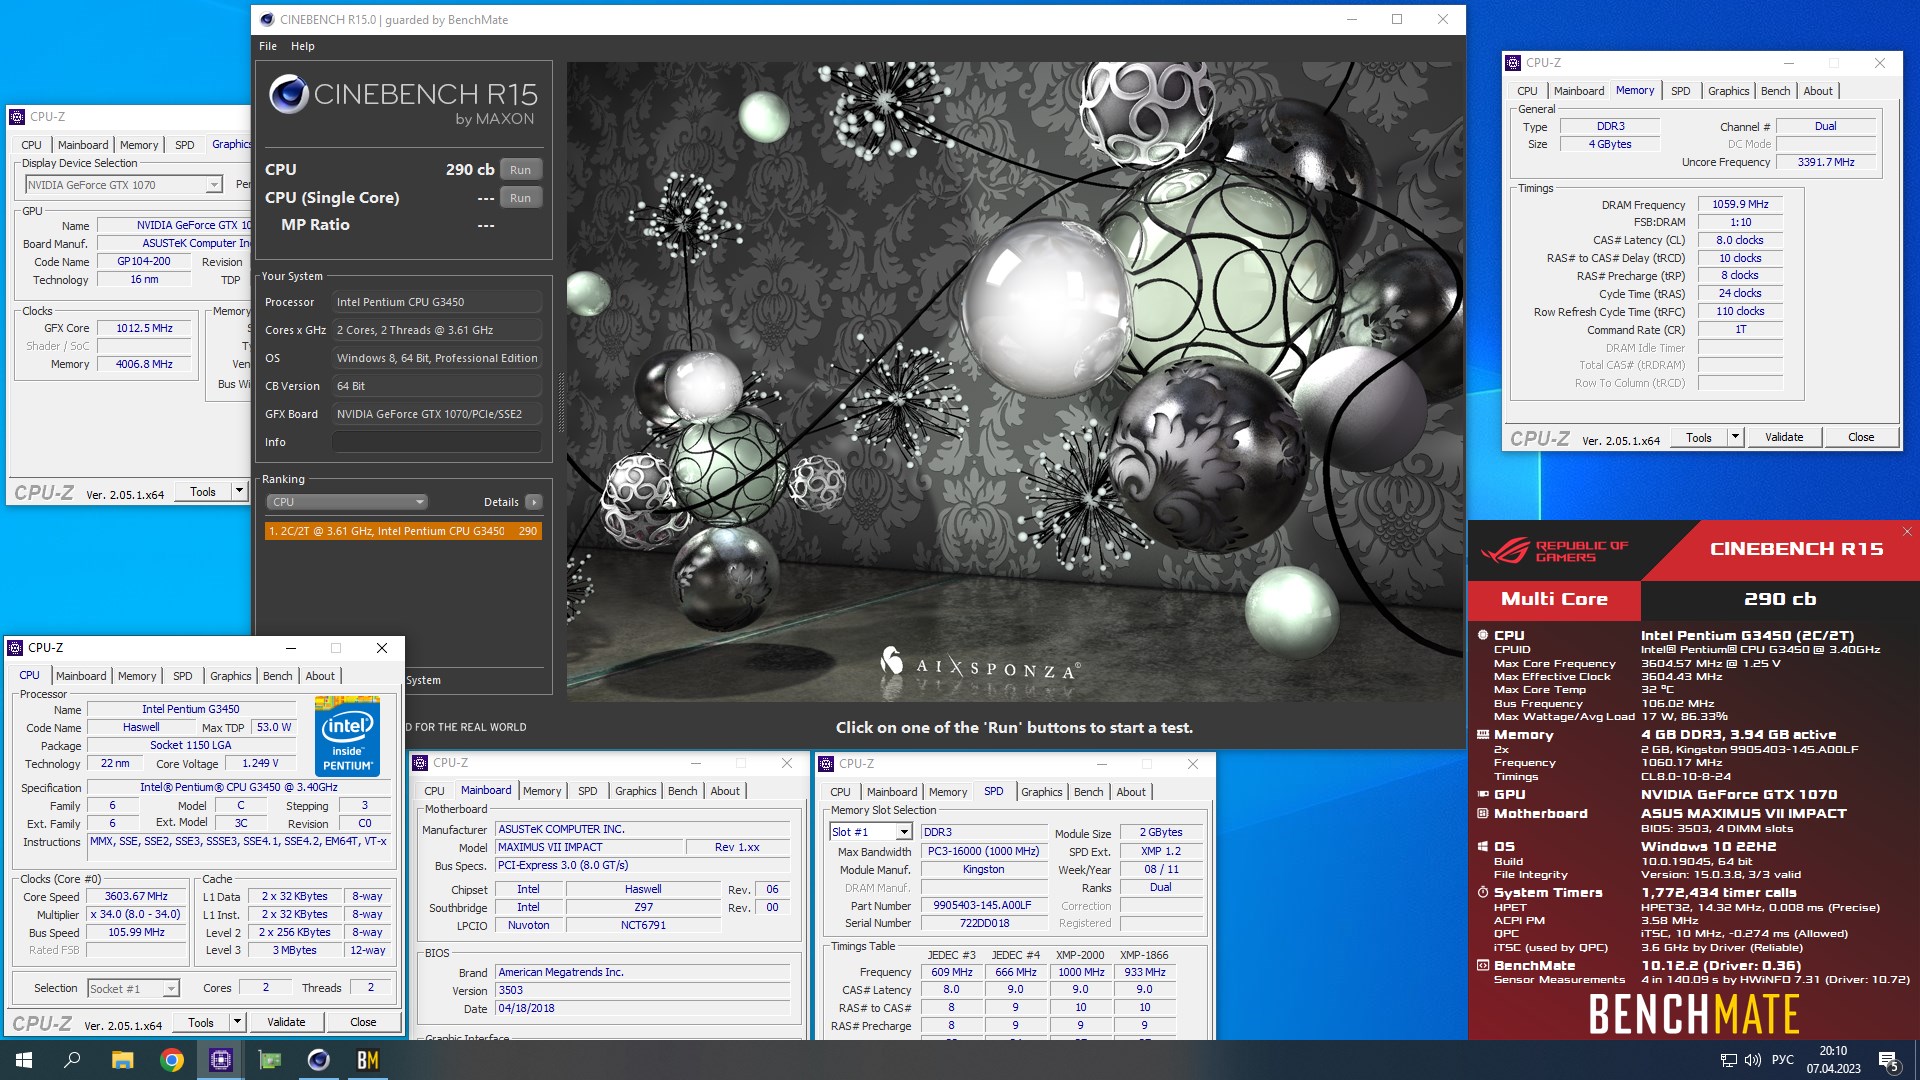The height and width of the screenshot is (1080, 1920).
Task: Switch to Cinebench taskbar icon
Action: [319, 1060]
